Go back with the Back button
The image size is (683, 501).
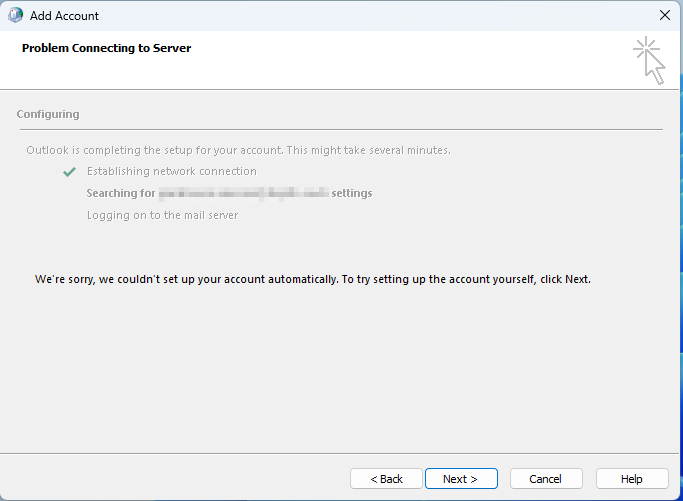point(386,479)
